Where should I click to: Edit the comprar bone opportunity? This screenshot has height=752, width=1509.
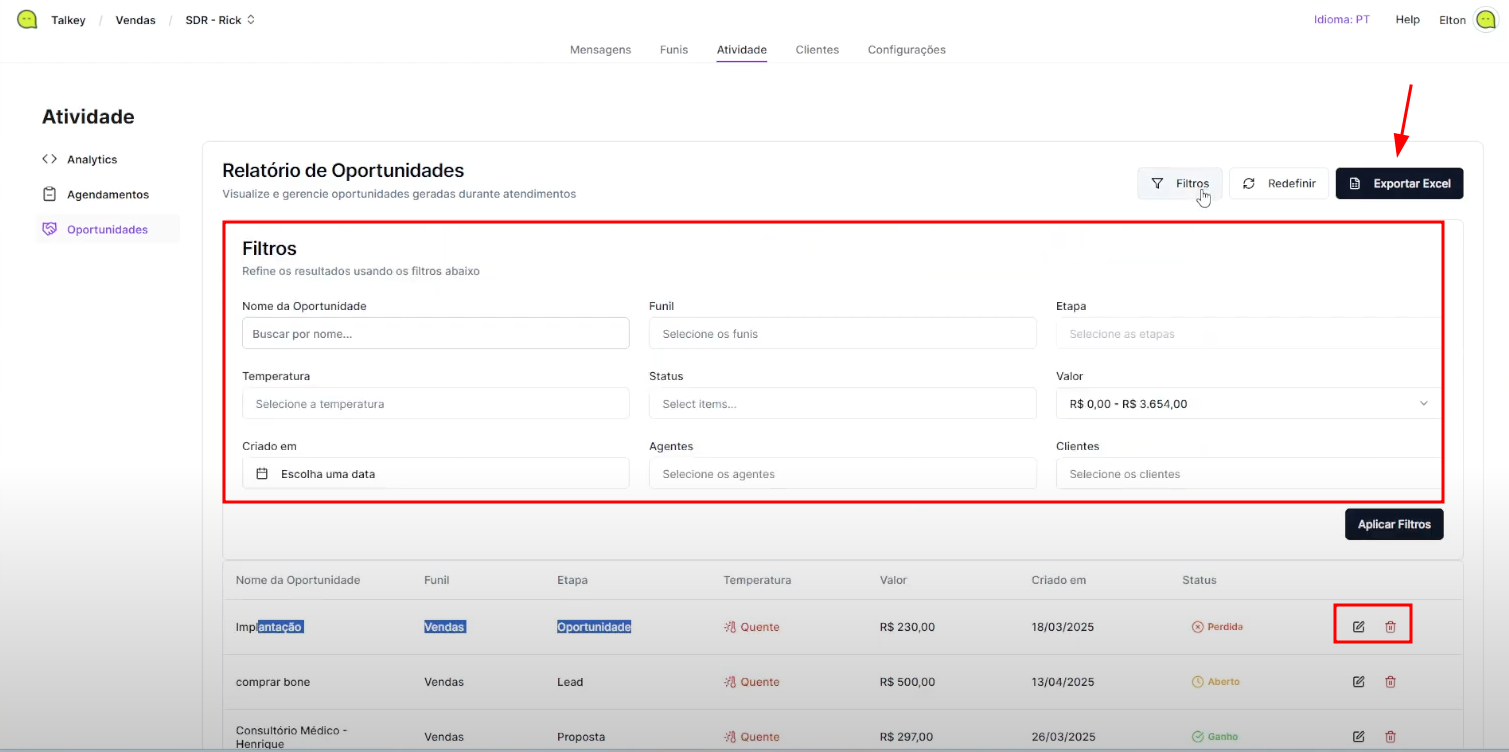point(1358,682)
